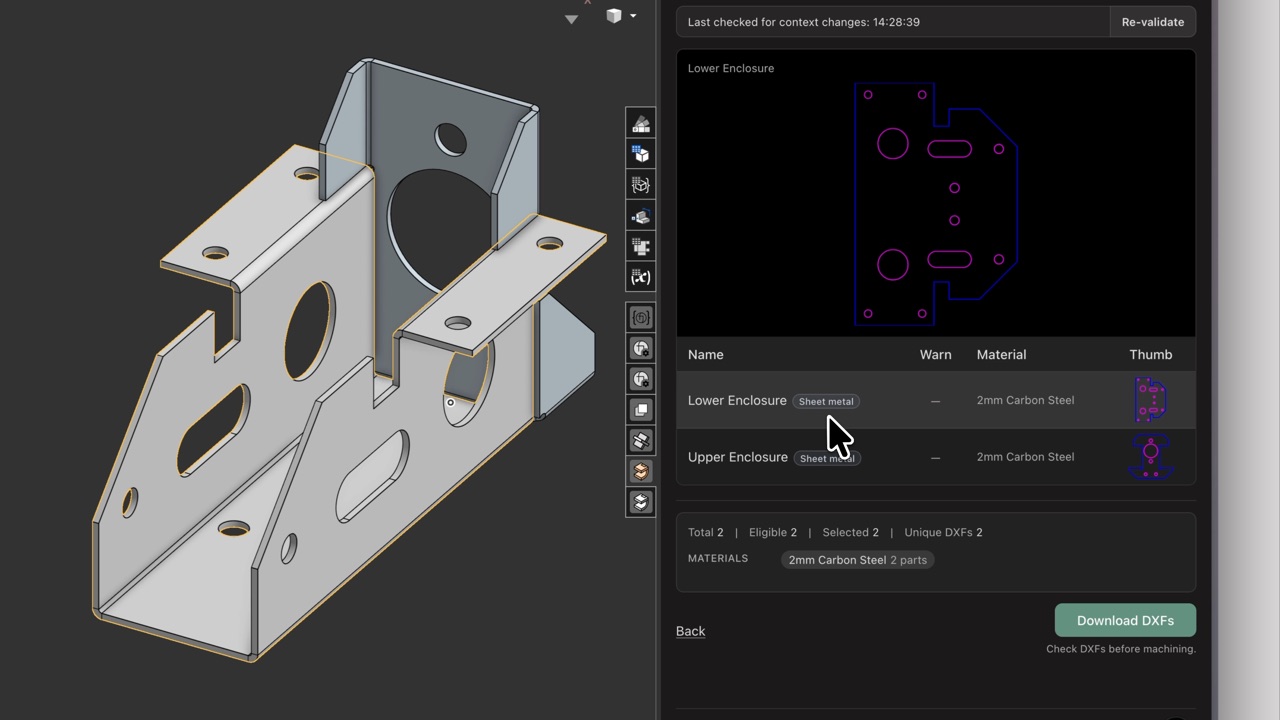The image size is (1280, 720).
Task: Click the stacked layers bottom panel icon
Action: [641, 502]
